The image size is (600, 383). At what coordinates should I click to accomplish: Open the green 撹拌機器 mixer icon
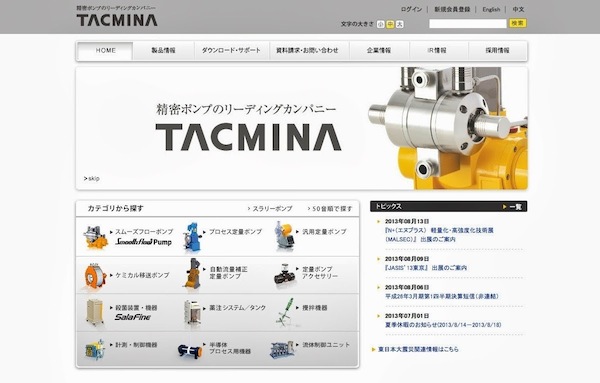285,312
